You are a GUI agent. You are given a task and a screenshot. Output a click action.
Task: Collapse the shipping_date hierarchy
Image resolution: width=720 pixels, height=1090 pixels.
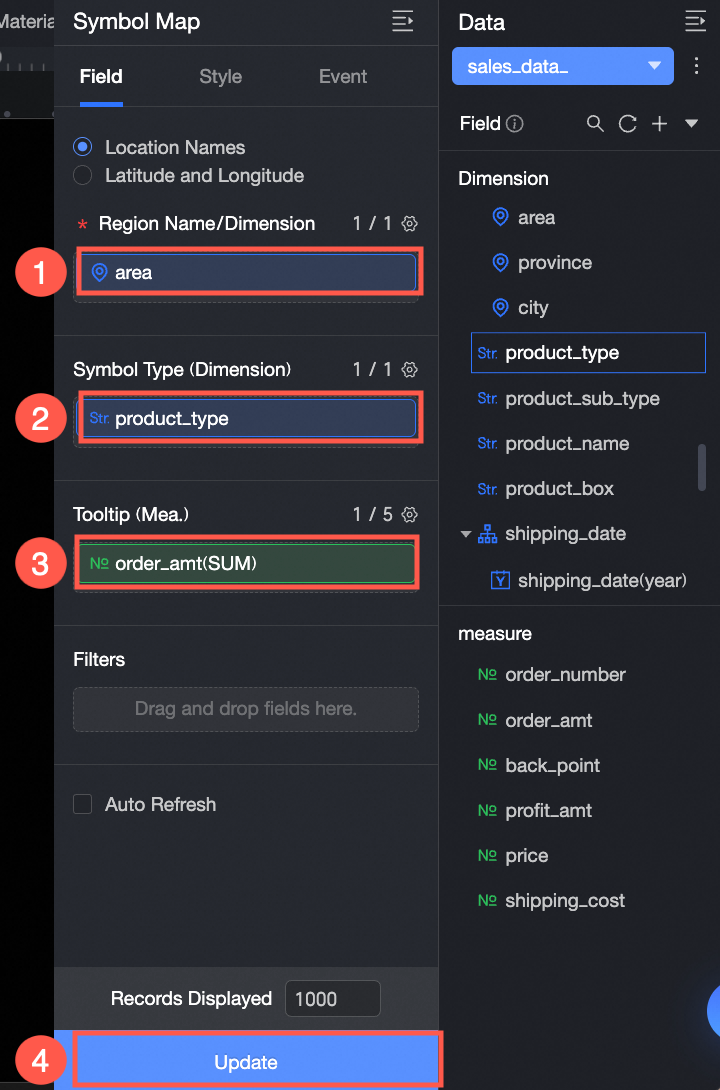pyautogui.click(x=466, y=534)
